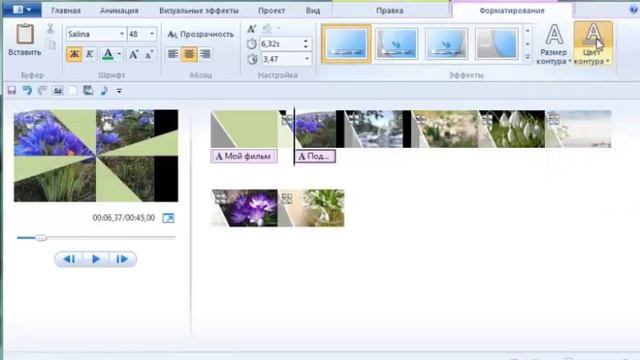
Task: Redo action in the quick access toolbar
Action: (42, 91)
